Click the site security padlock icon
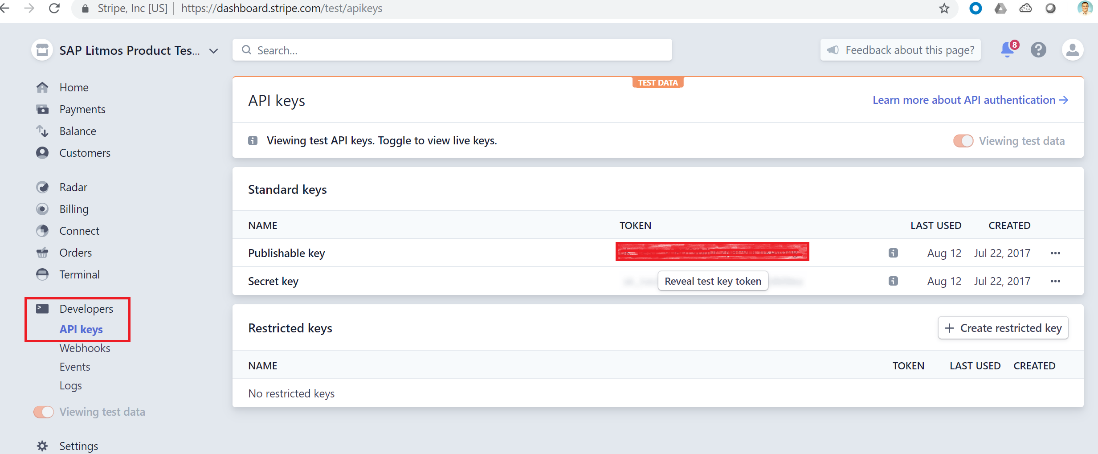 click(x=86, y=9)
